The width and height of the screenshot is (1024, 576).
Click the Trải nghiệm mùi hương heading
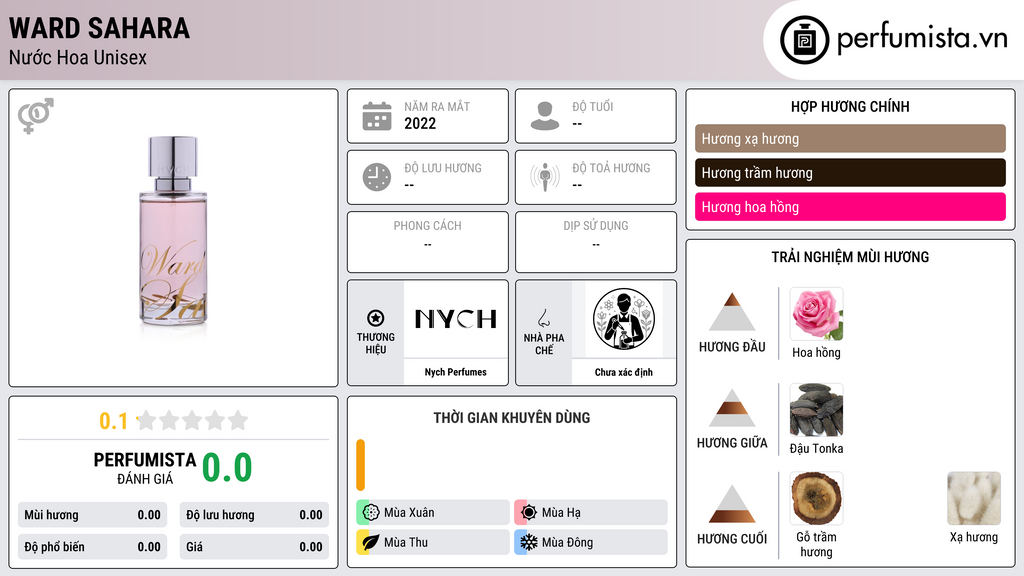(x=850, y=257)
